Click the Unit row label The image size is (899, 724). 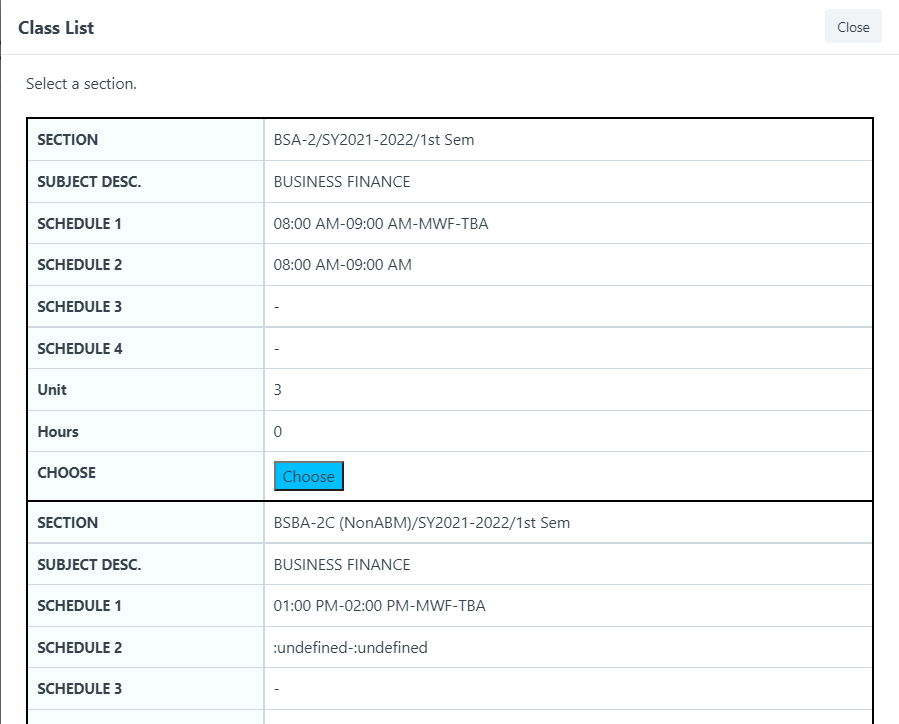click(x=52, y=390)
